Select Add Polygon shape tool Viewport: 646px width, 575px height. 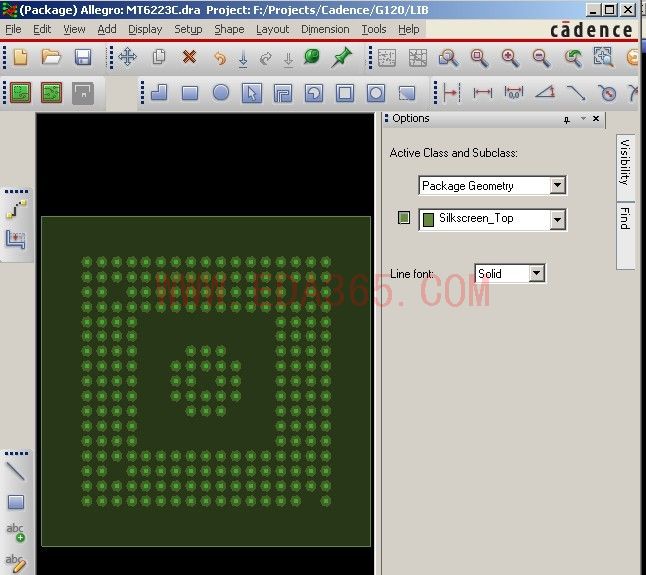159,93
